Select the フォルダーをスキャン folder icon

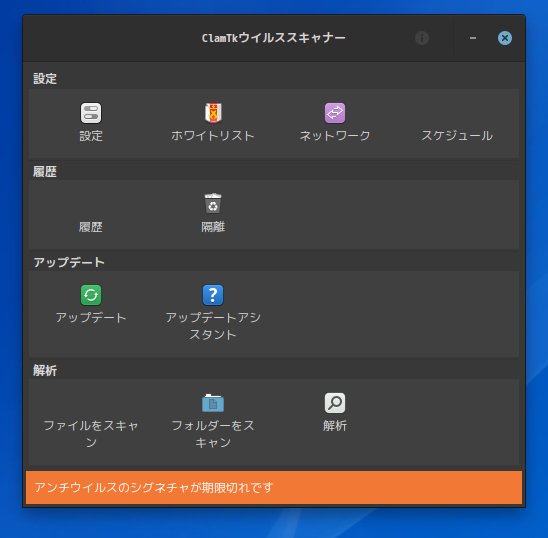pos(213,403)
